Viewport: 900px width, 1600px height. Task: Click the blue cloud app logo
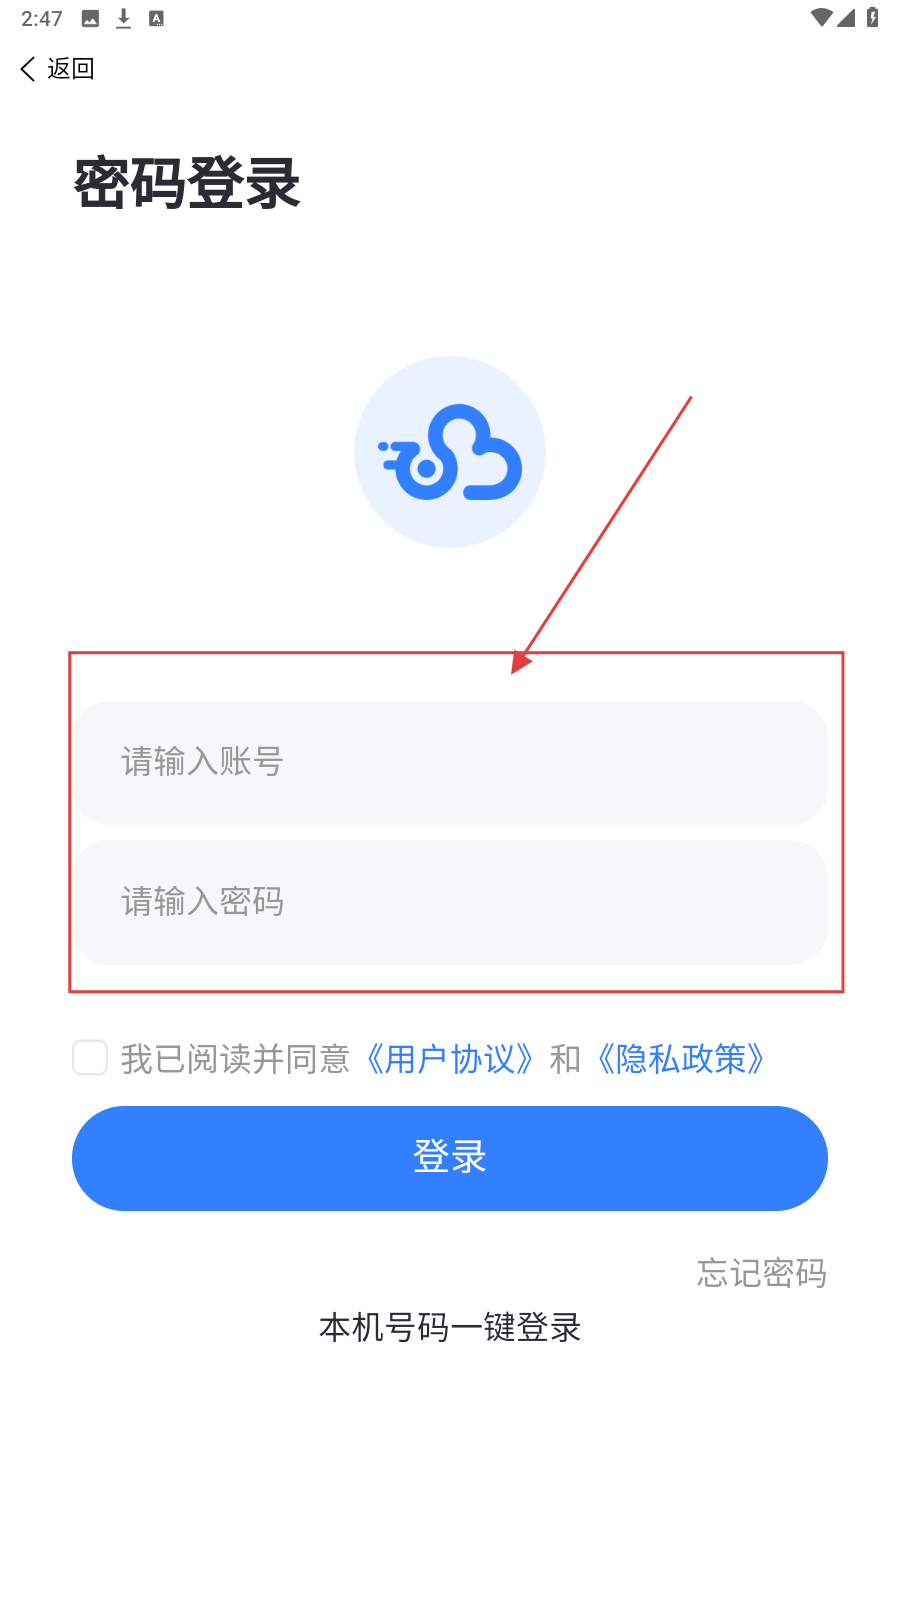tap(450, 452)
